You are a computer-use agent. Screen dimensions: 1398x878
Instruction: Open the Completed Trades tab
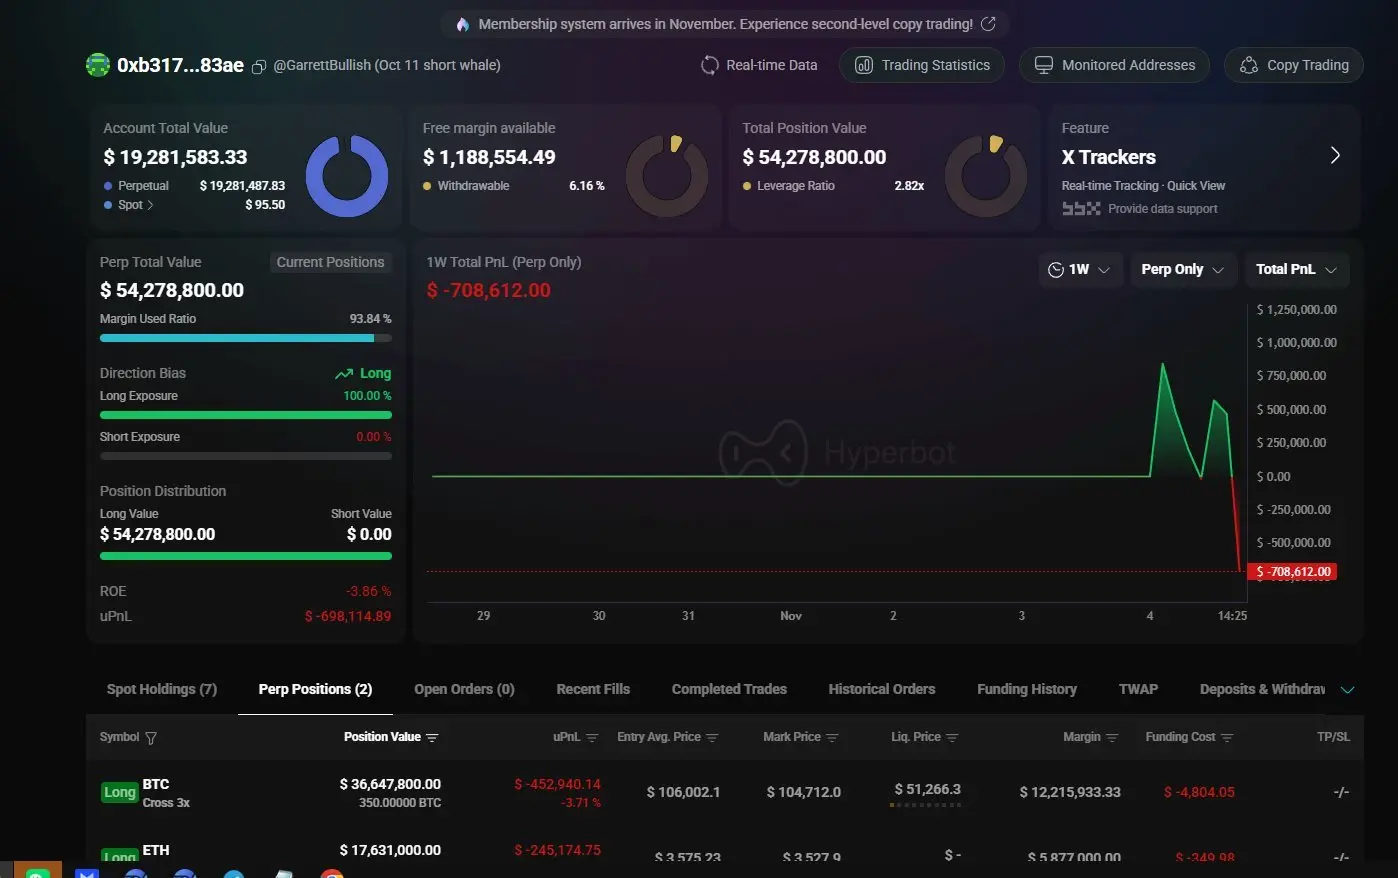click(729, 689)
